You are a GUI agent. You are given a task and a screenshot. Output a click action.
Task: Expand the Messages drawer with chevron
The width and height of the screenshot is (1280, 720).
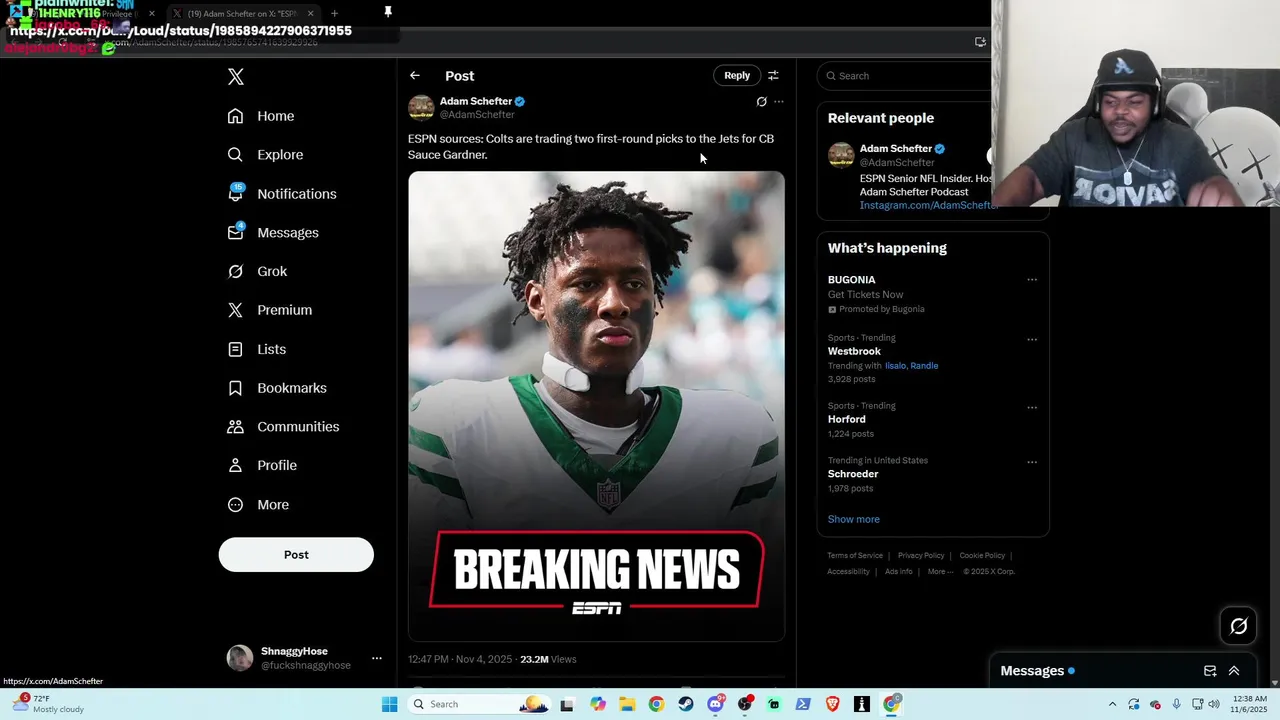(x=1234, y=671)
